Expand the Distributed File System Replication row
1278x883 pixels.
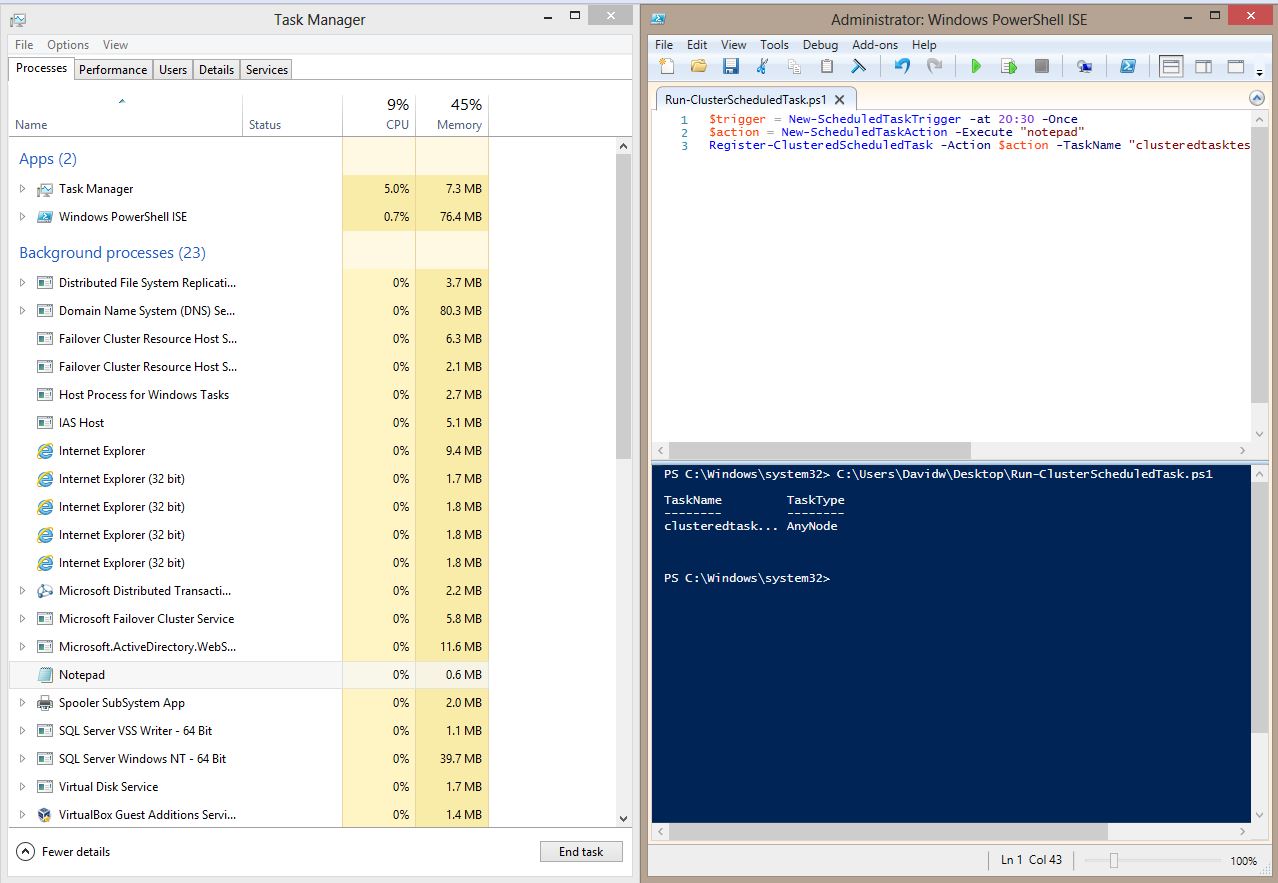tap(23, 283)
